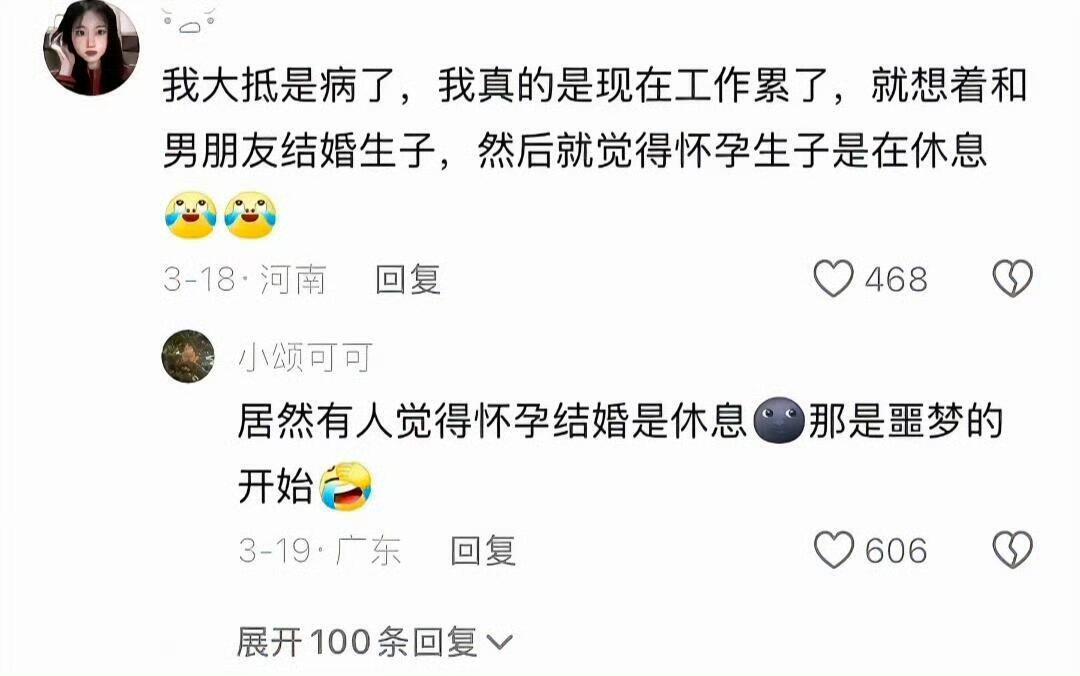Viewport: 1080px width, 676px height.
Task: Select the top comment text about 工作累了
Action: [595, 117]
